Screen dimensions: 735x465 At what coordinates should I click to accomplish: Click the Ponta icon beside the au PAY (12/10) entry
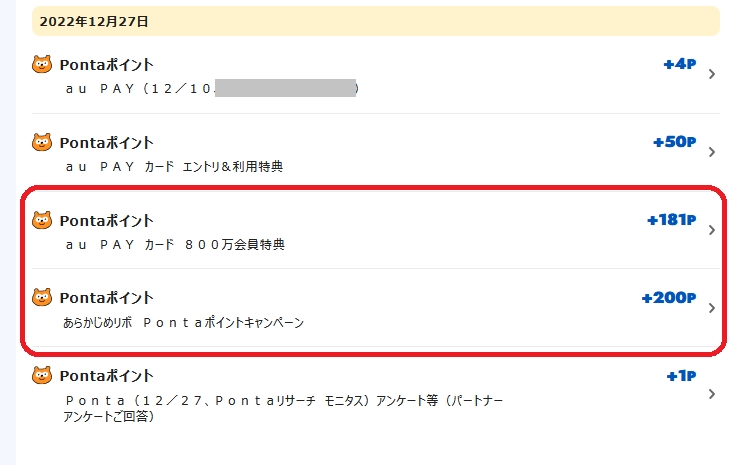coord(42,65)
